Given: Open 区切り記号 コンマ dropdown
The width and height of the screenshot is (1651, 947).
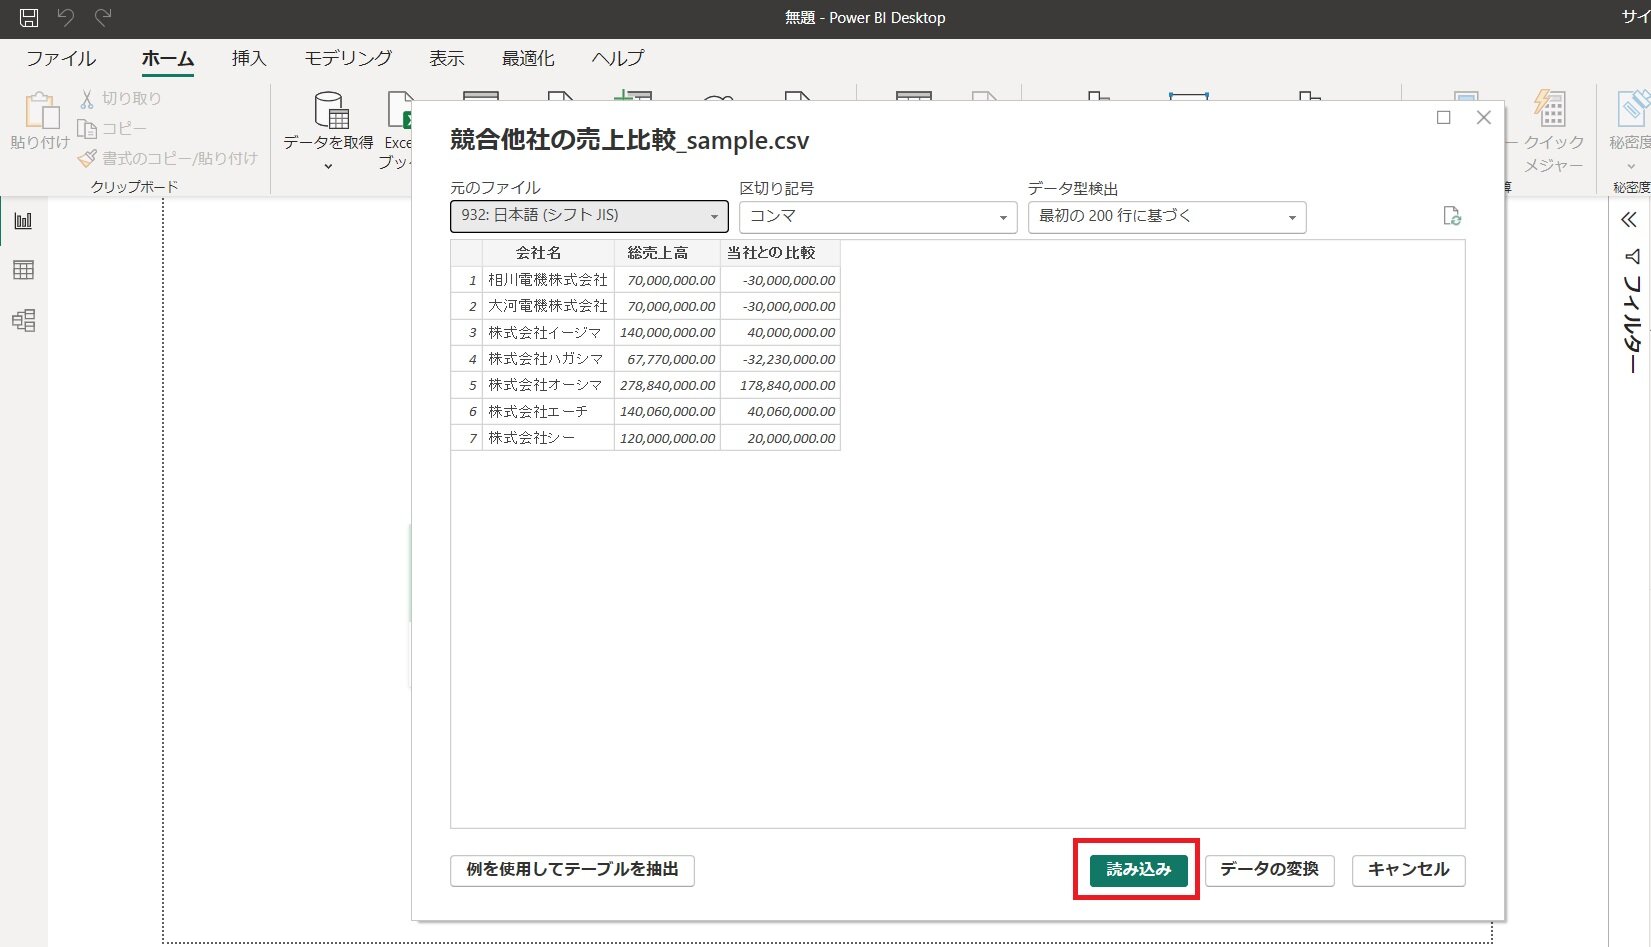Looking at the screenshot, I should [878, 217].
